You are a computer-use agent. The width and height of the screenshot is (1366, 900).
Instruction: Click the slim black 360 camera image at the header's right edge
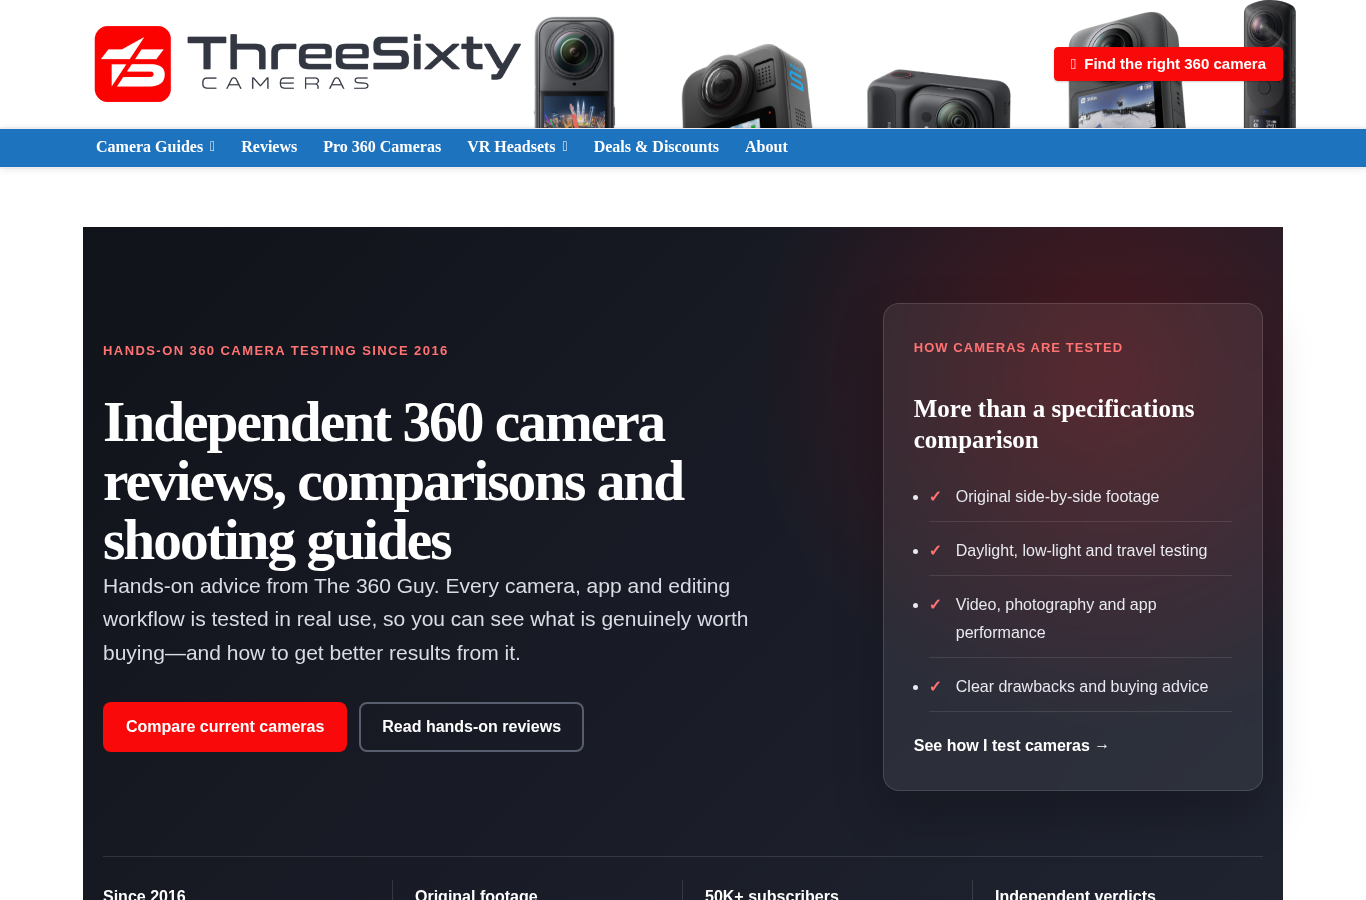pyautogui.click(x=1270, y=64)
